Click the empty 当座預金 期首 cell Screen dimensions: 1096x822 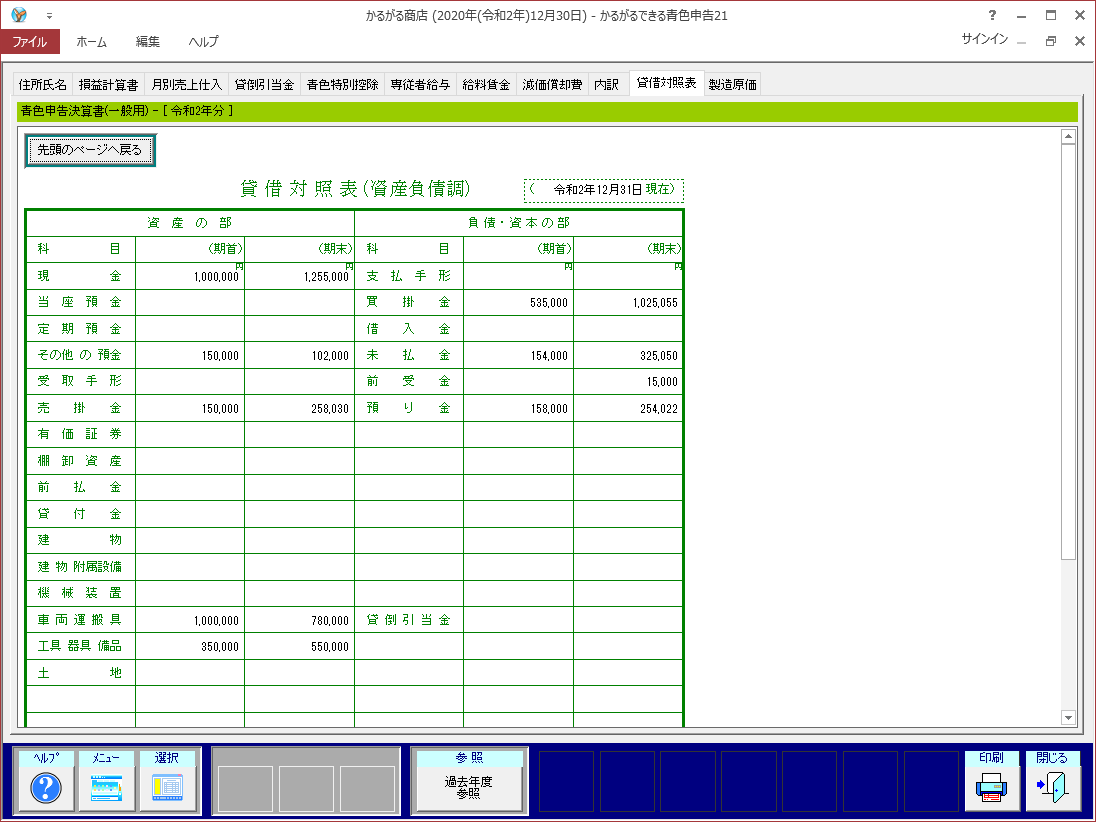pyautogui.click(x=190, y=302)
